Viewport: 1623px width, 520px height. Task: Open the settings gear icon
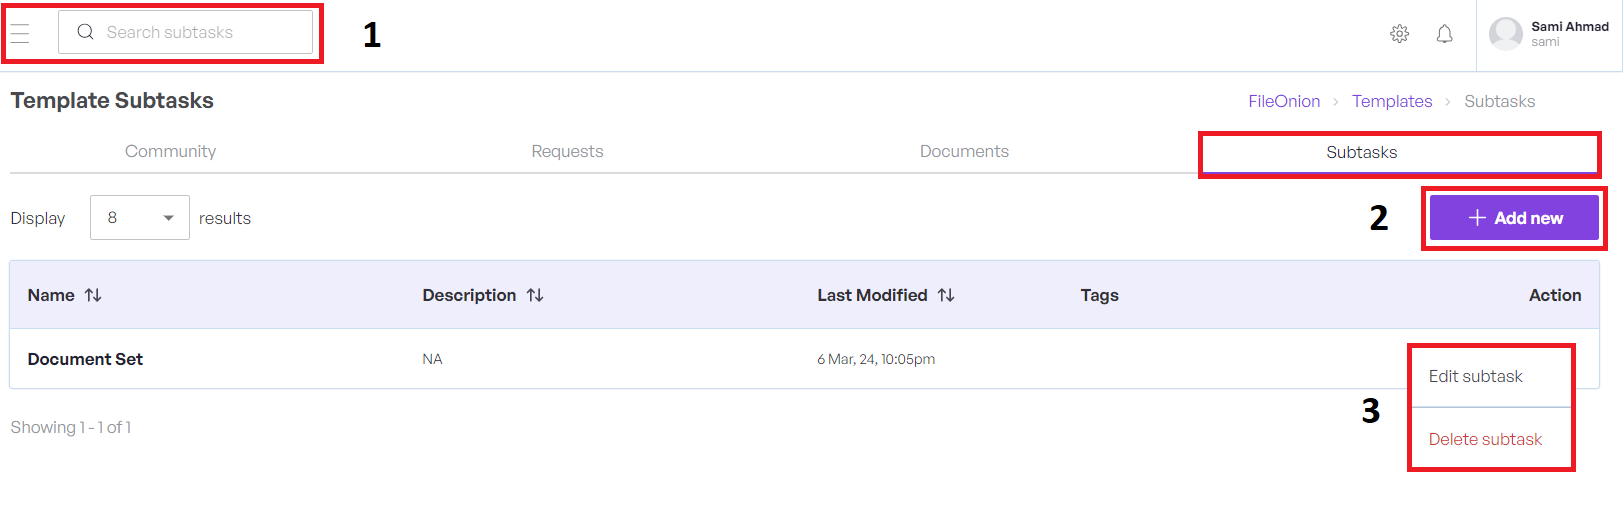(x=1399, y=34)
